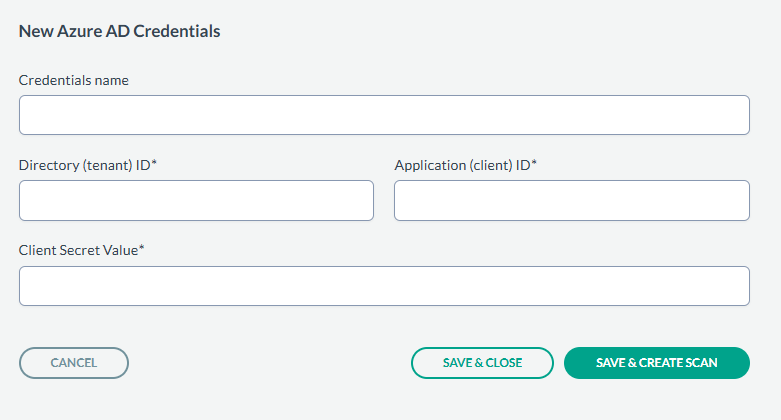This screenshot has width=781, height=420.
Task: Click the 'Credentials name' label
Action: 73,80
